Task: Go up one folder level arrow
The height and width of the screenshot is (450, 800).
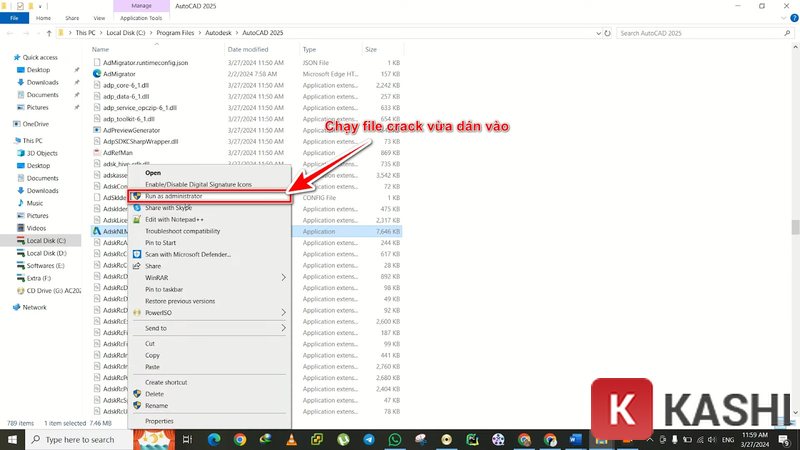Action: click(x=49, y=33)
